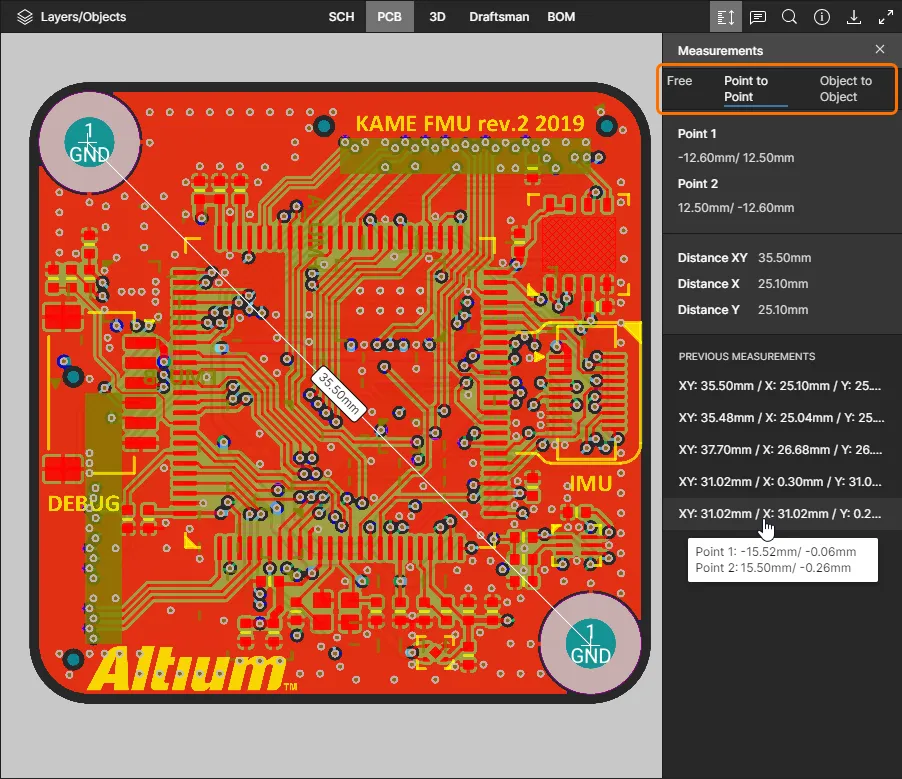Screen dimensions: 902x779
Task: Enter full screen with expand icon
Action: (886, 17)
